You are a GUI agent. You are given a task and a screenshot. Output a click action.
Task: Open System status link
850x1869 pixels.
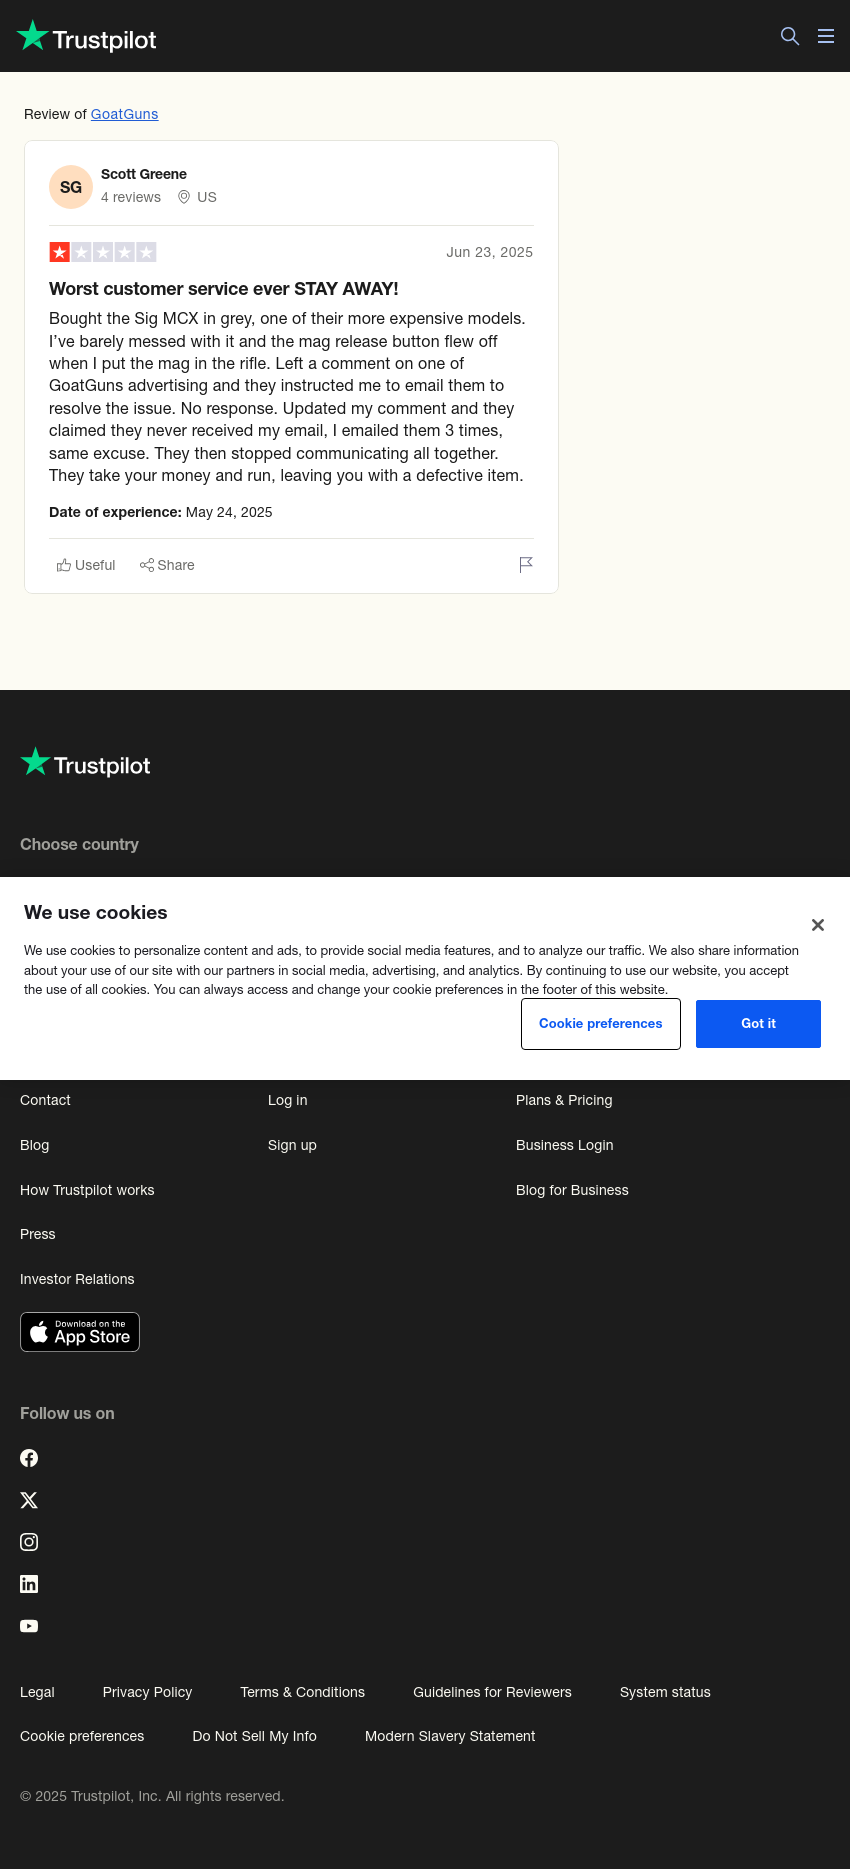(x=665, y=1692)
